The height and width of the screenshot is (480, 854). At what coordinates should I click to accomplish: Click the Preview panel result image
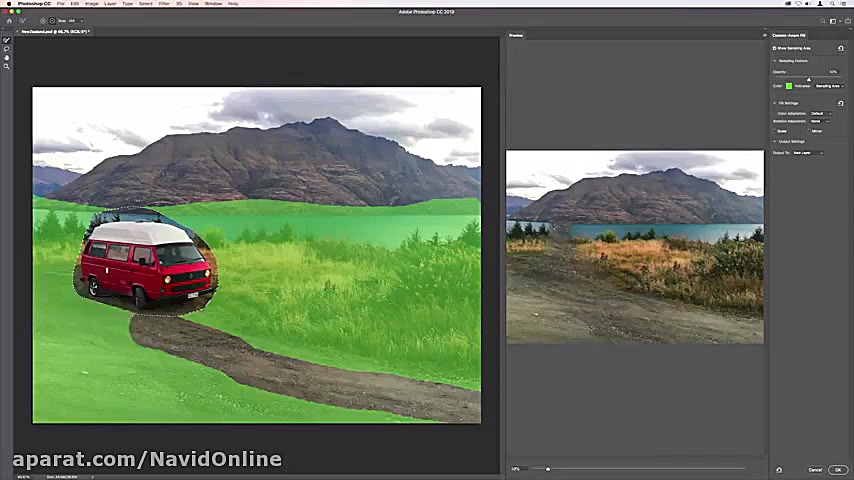tap(635, 247)
